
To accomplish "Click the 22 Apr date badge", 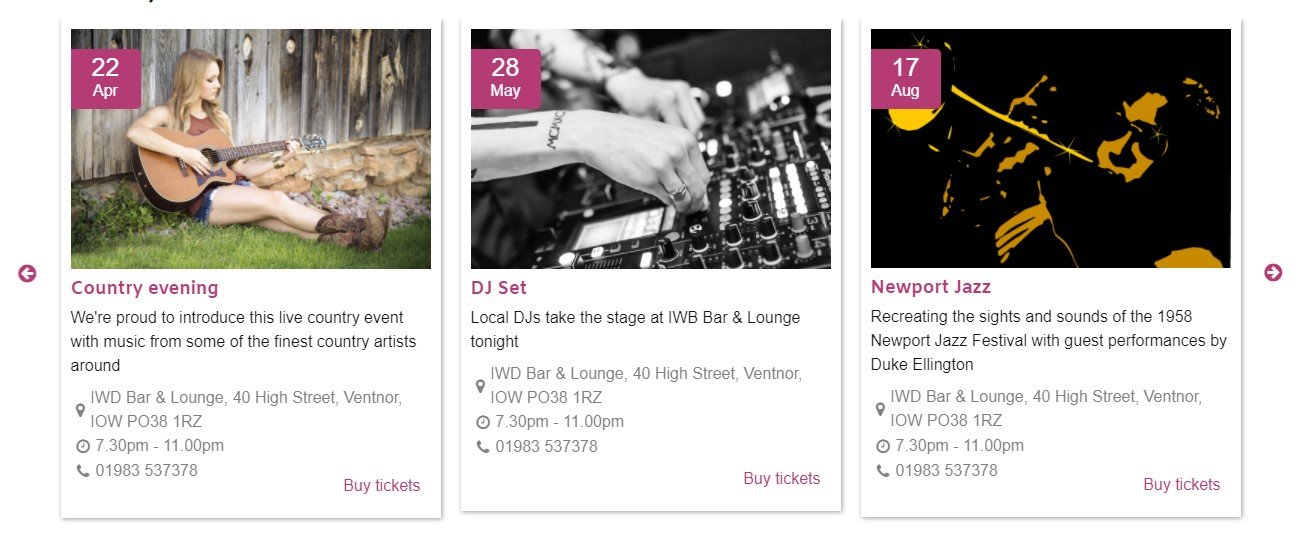I will pos(105,78).
